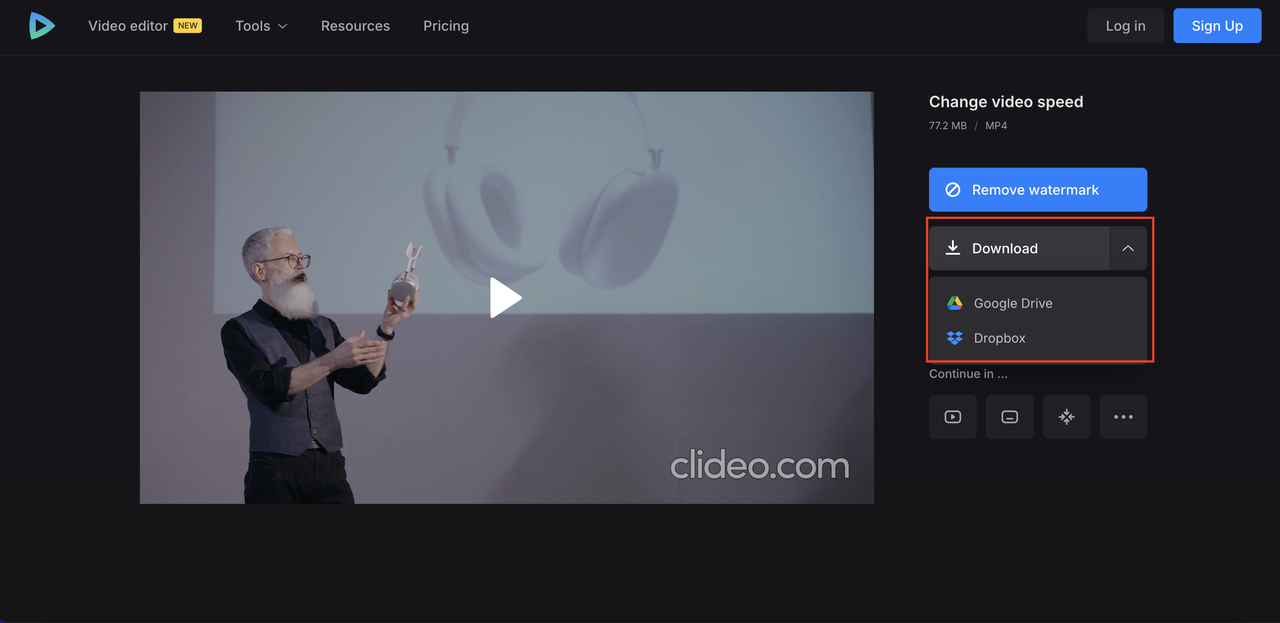Image resolution: width=1280 pixels, height=623 pixels.
Task: Continue in the subtitles tool icon
Action: (1009, 417)
